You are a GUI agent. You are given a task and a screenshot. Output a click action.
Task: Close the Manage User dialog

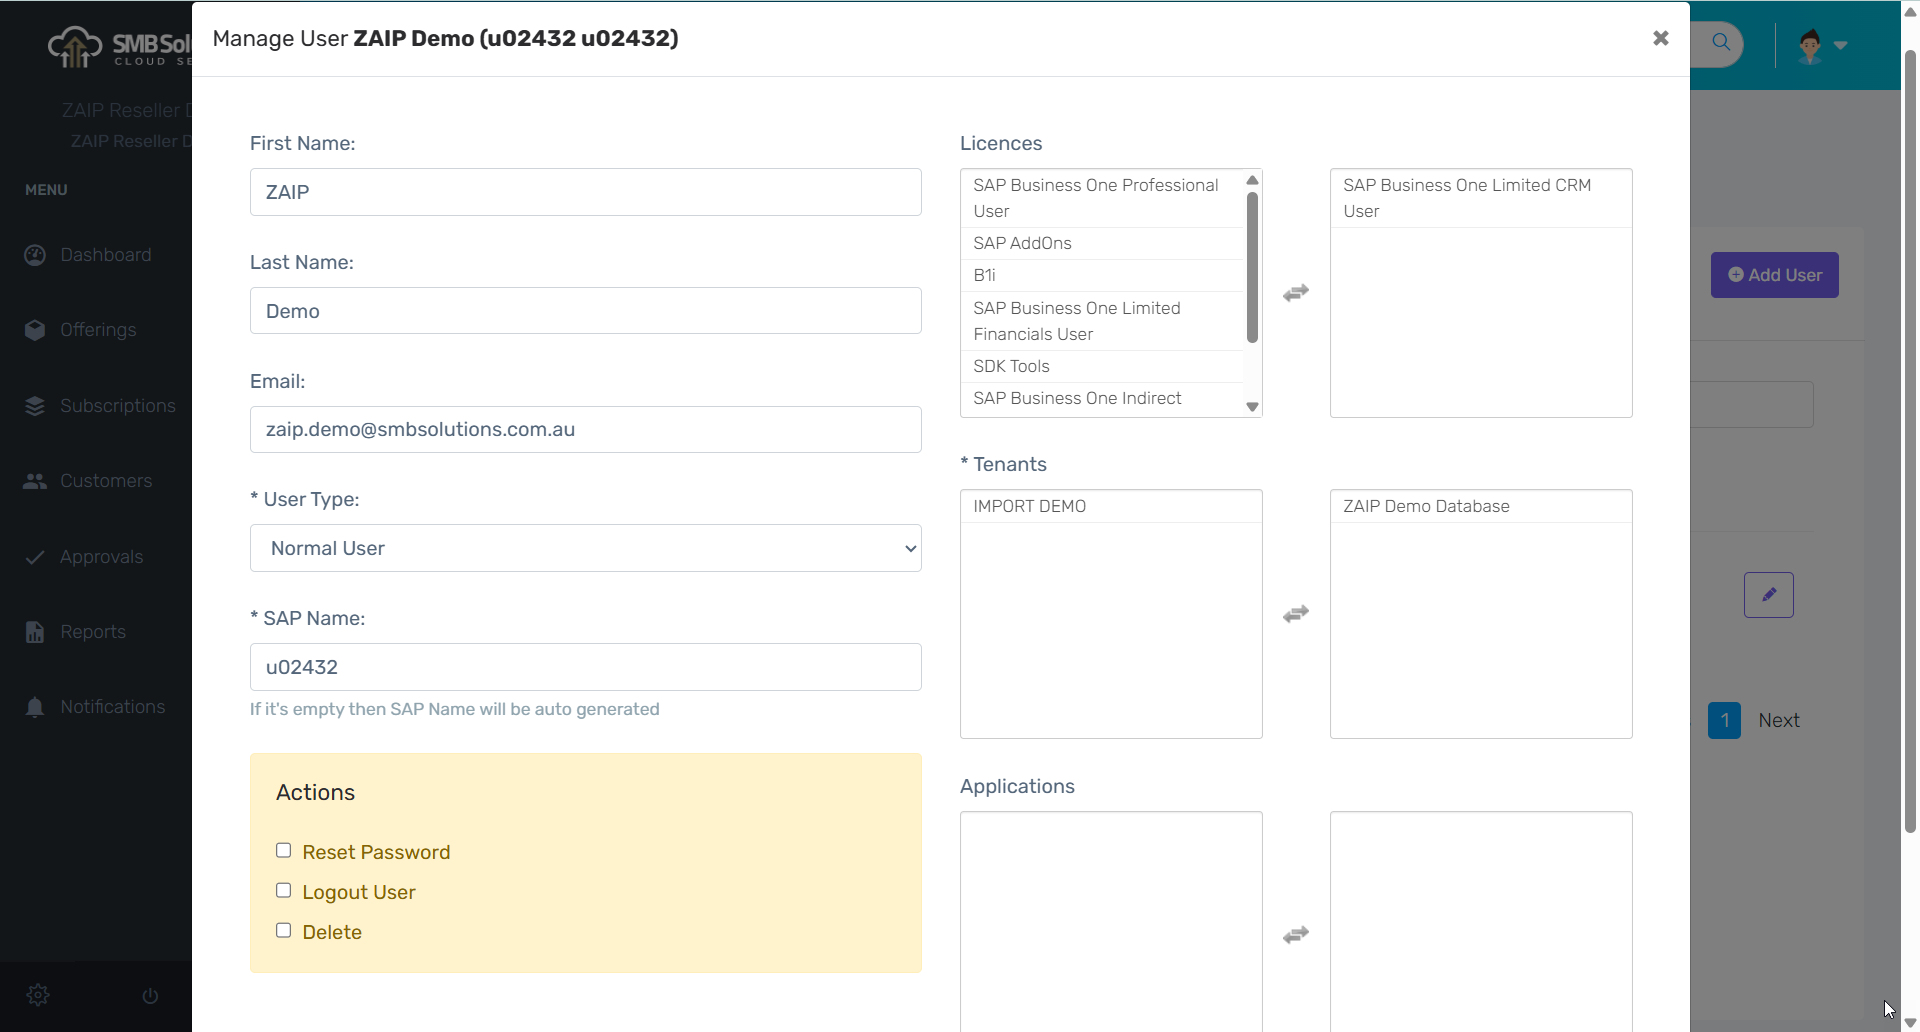pos(1660,38)
